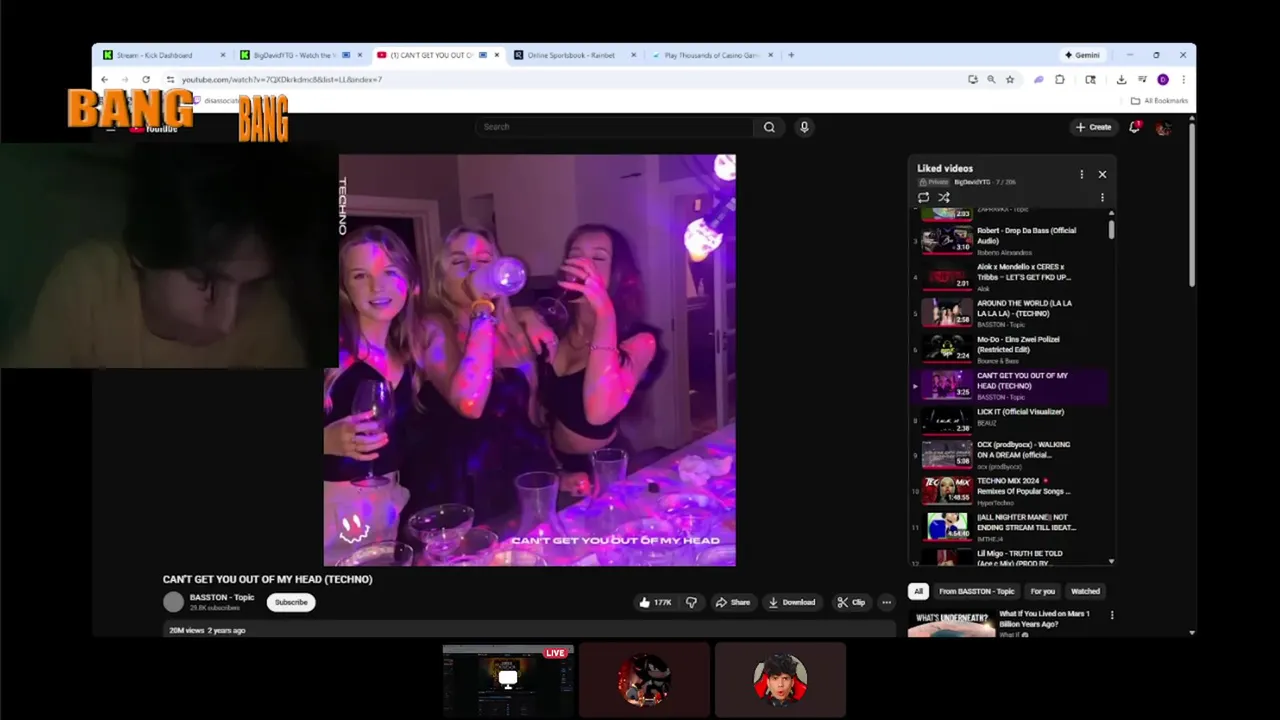Screen dimensions: 1280x720
Task: Open BASSTON - Topic channel avatar
Action: tap(174, 602)
